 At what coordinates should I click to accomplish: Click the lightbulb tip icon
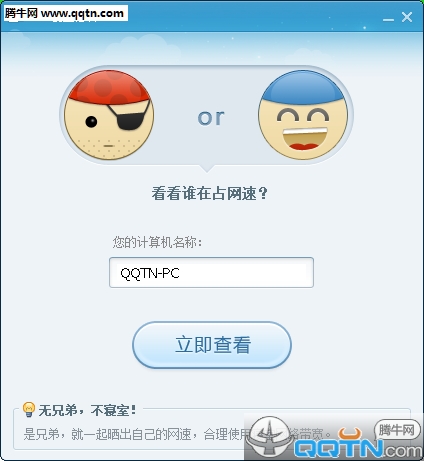coord(29,409)
